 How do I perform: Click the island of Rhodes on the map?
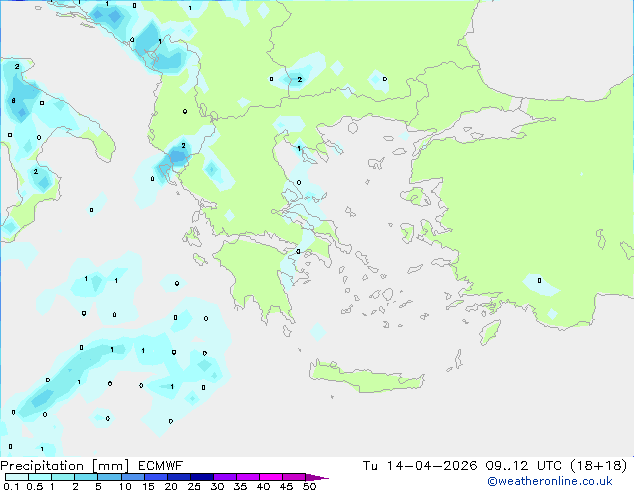click(x=489, y=332)
